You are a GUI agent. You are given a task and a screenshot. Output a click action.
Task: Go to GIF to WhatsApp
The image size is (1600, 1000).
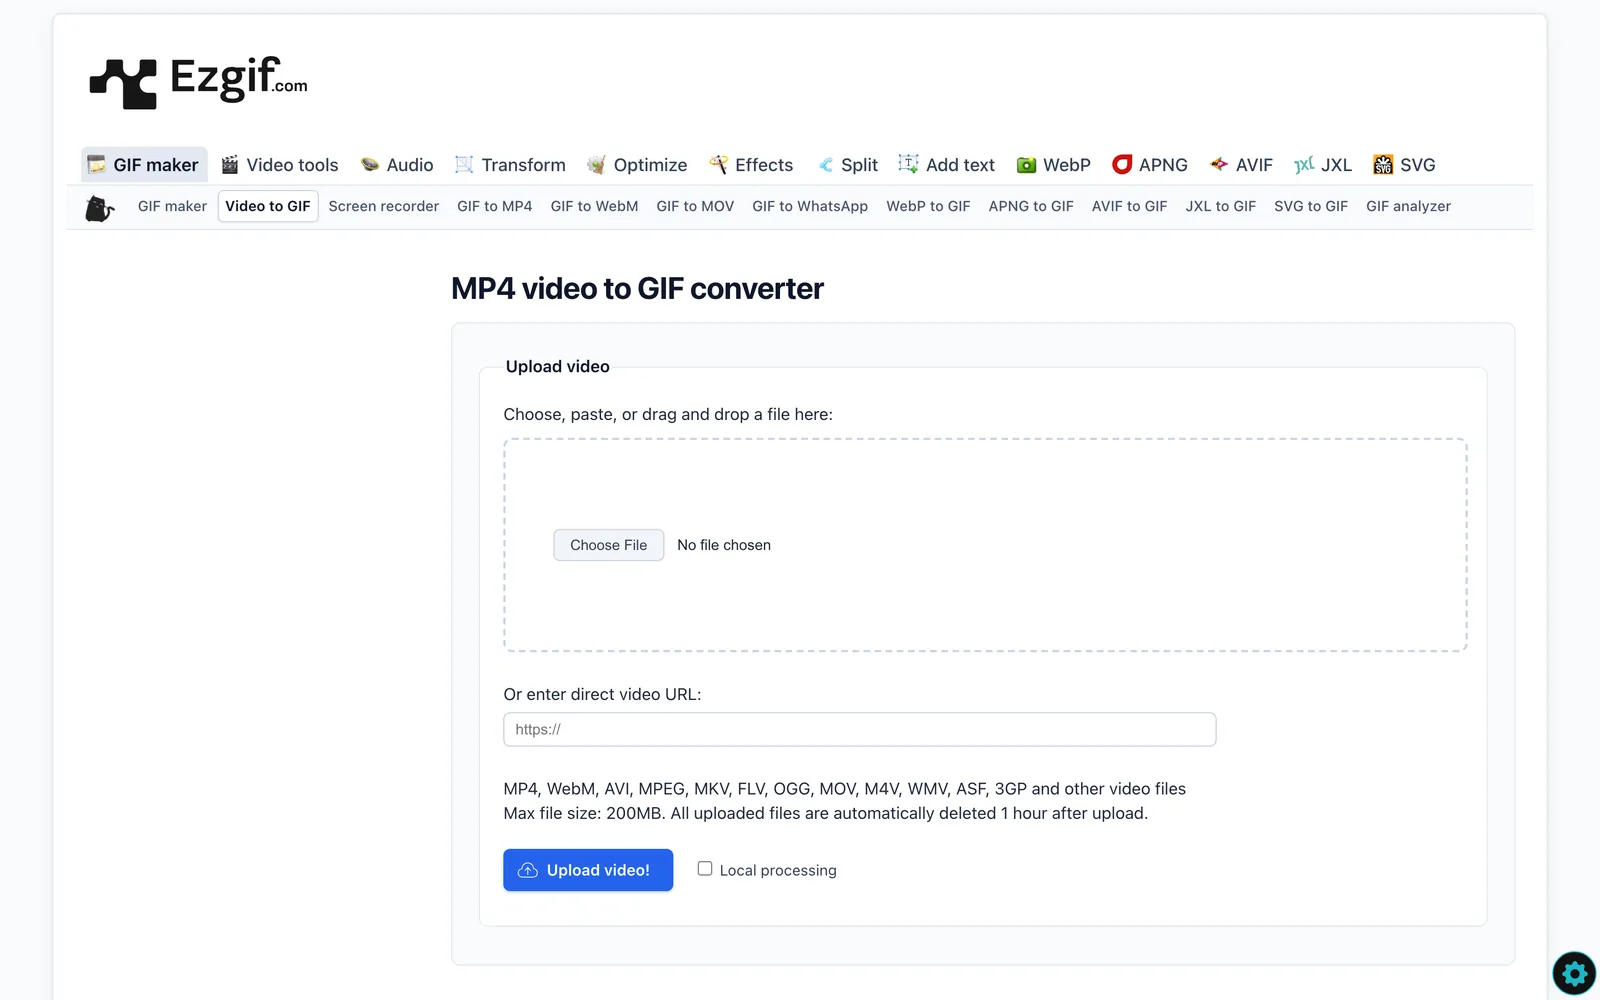(810, 206)
